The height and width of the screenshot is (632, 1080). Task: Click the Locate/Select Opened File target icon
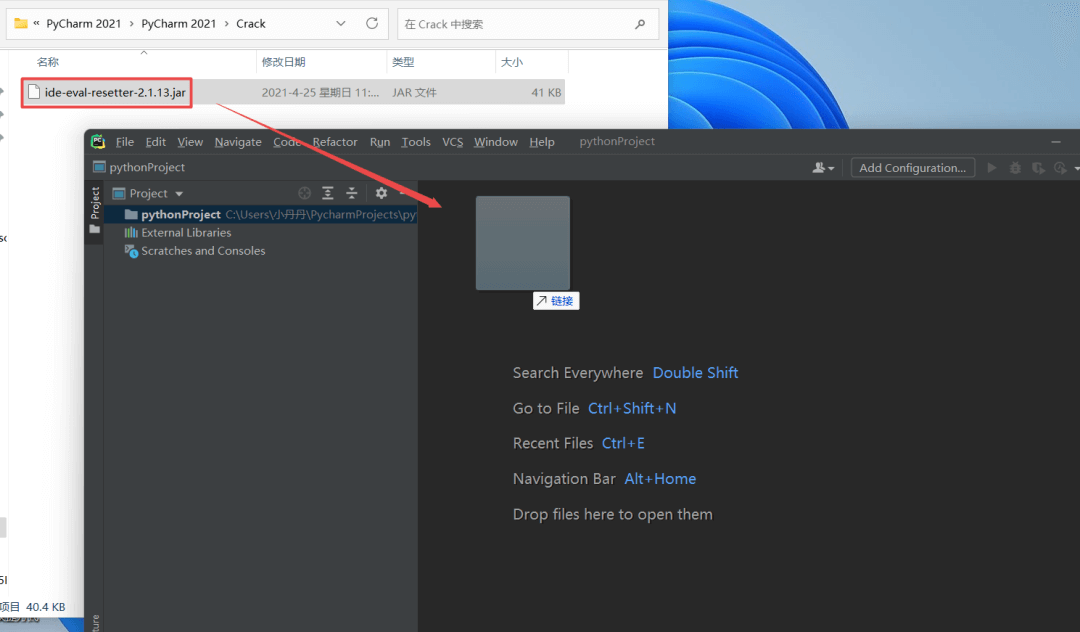coord(305,193)
